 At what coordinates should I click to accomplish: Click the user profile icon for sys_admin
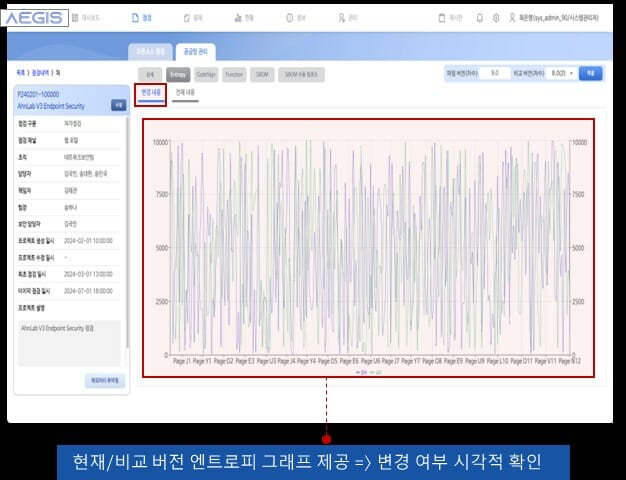point(512,18)
